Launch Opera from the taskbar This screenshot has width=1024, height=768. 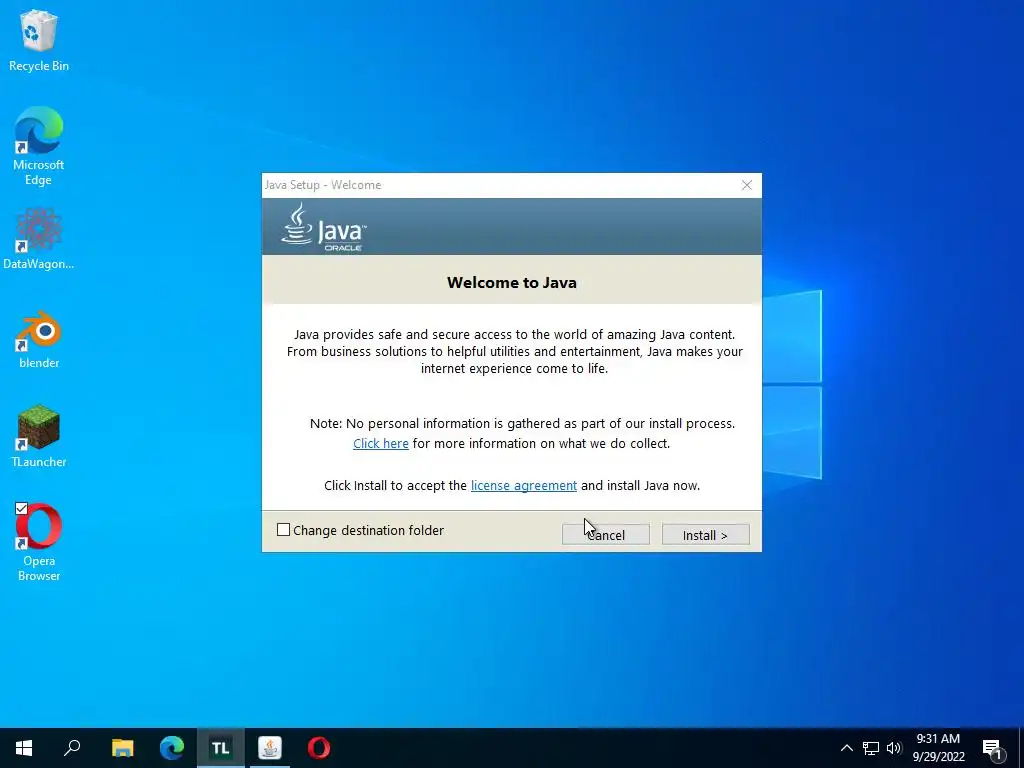click(x=319, y=748)
